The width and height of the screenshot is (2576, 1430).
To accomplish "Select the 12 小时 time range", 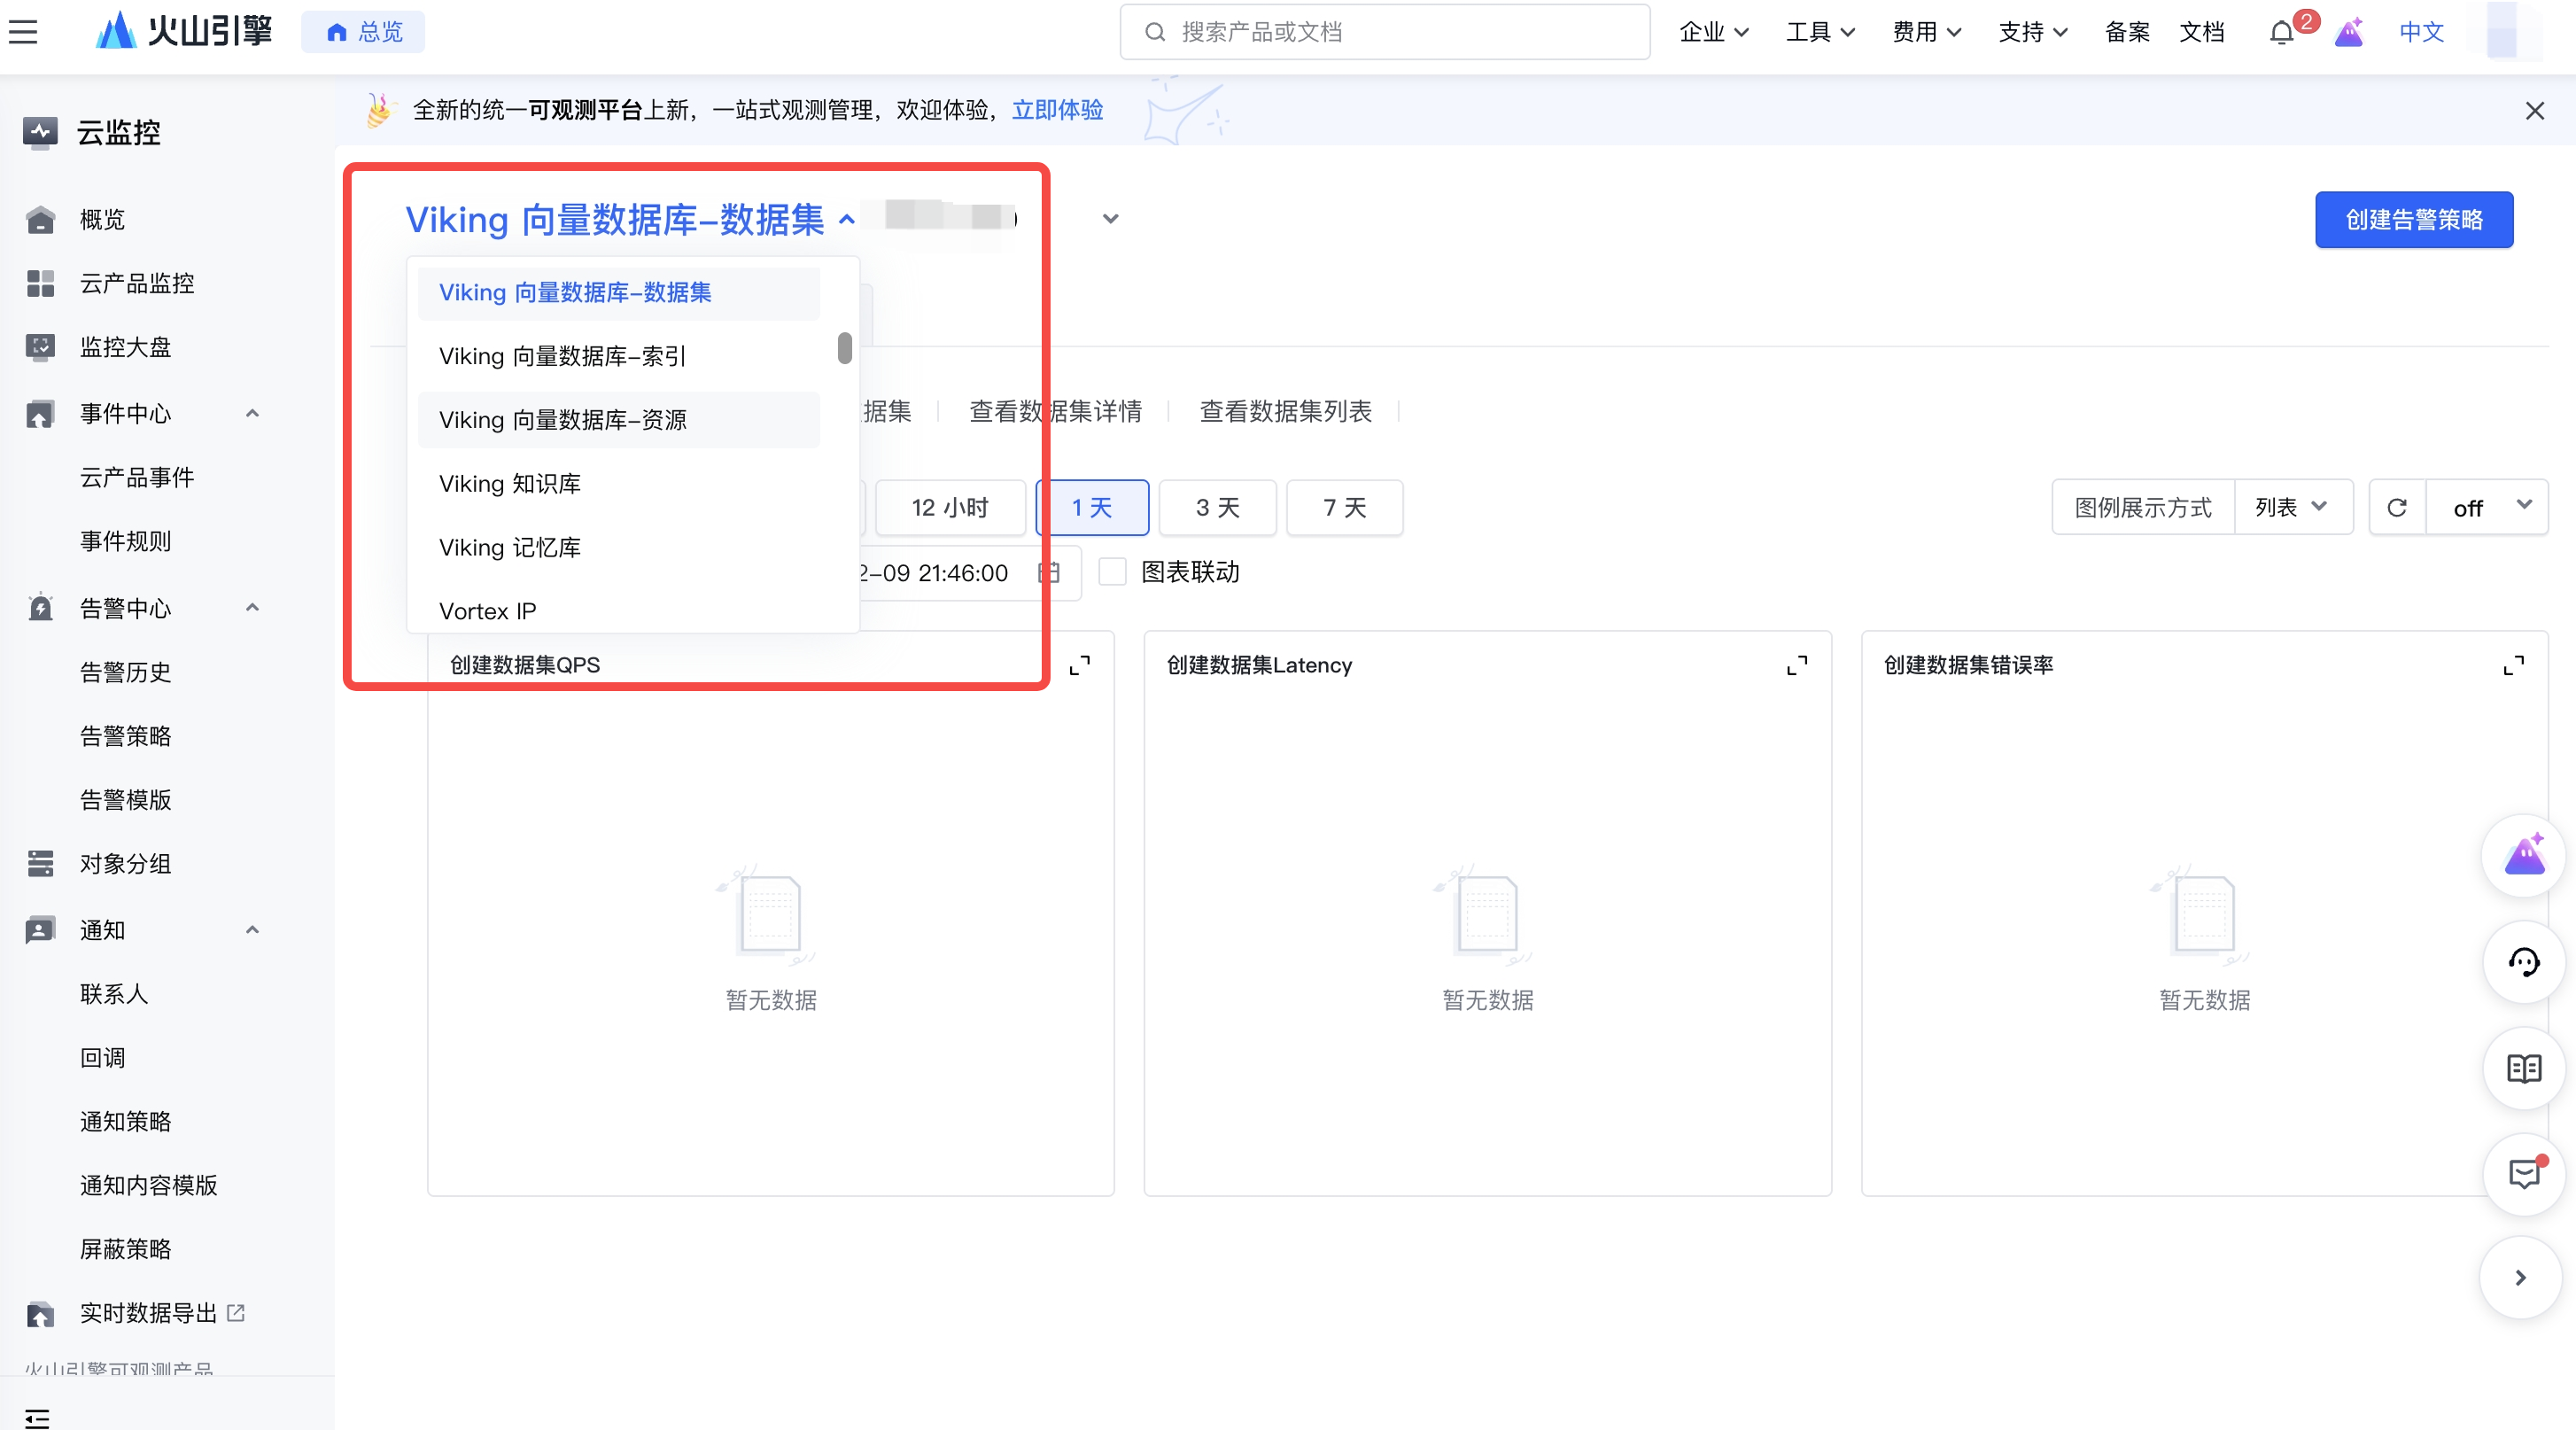I will [x=950, y=508].
